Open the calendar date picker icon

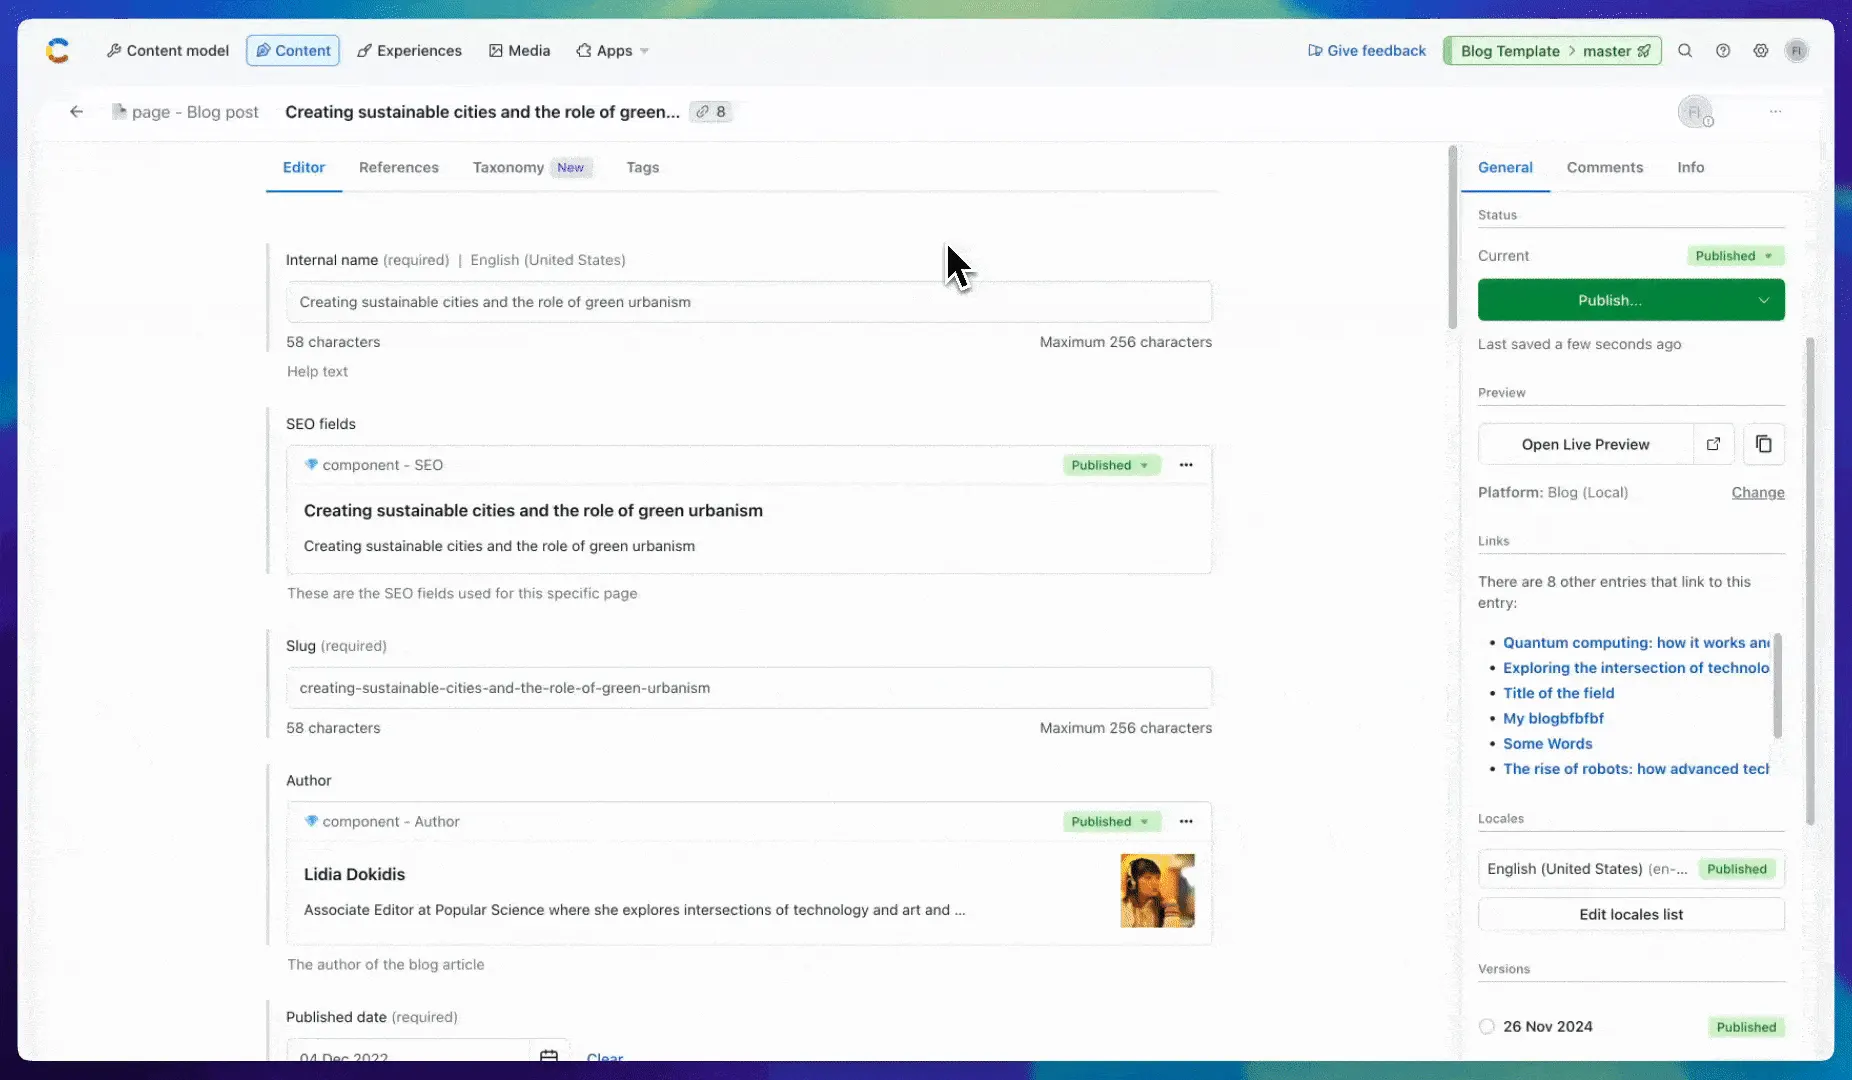coord(548,1054)
